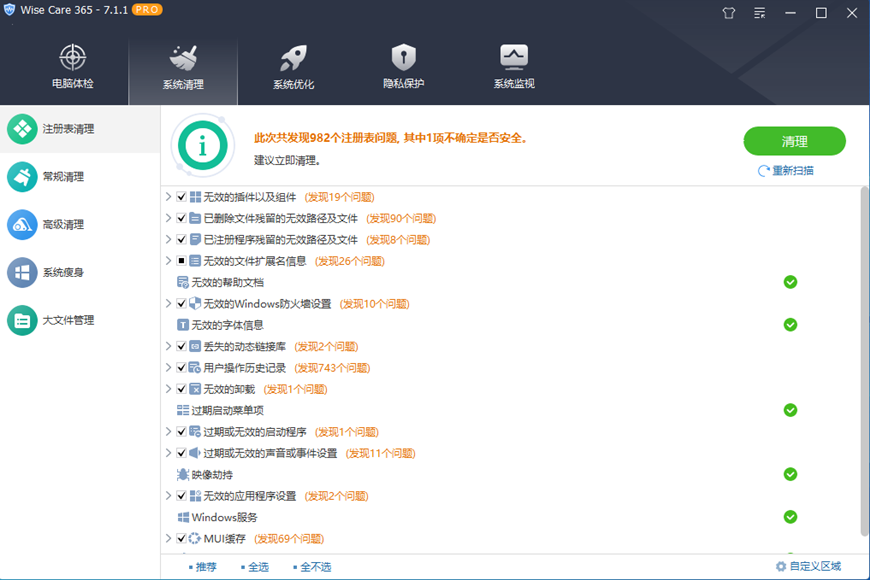The height and width of the screenshot is (580, 870).
Task: Toggle checkbox for 已删除文件残留的无效路径及文件
Action: click(x=181, y=218)
